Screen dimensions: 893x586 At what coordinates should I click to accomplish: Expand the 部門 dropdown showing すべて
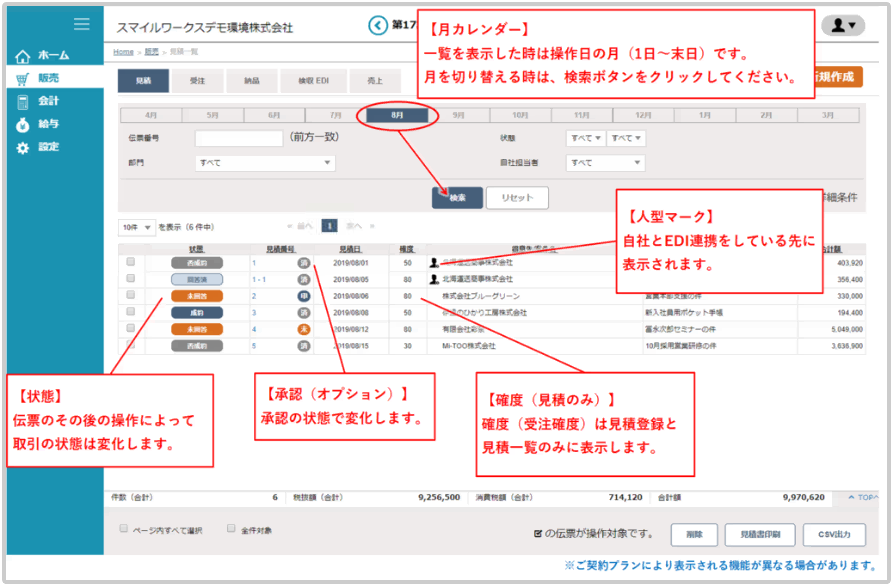[x=265, y=163]
